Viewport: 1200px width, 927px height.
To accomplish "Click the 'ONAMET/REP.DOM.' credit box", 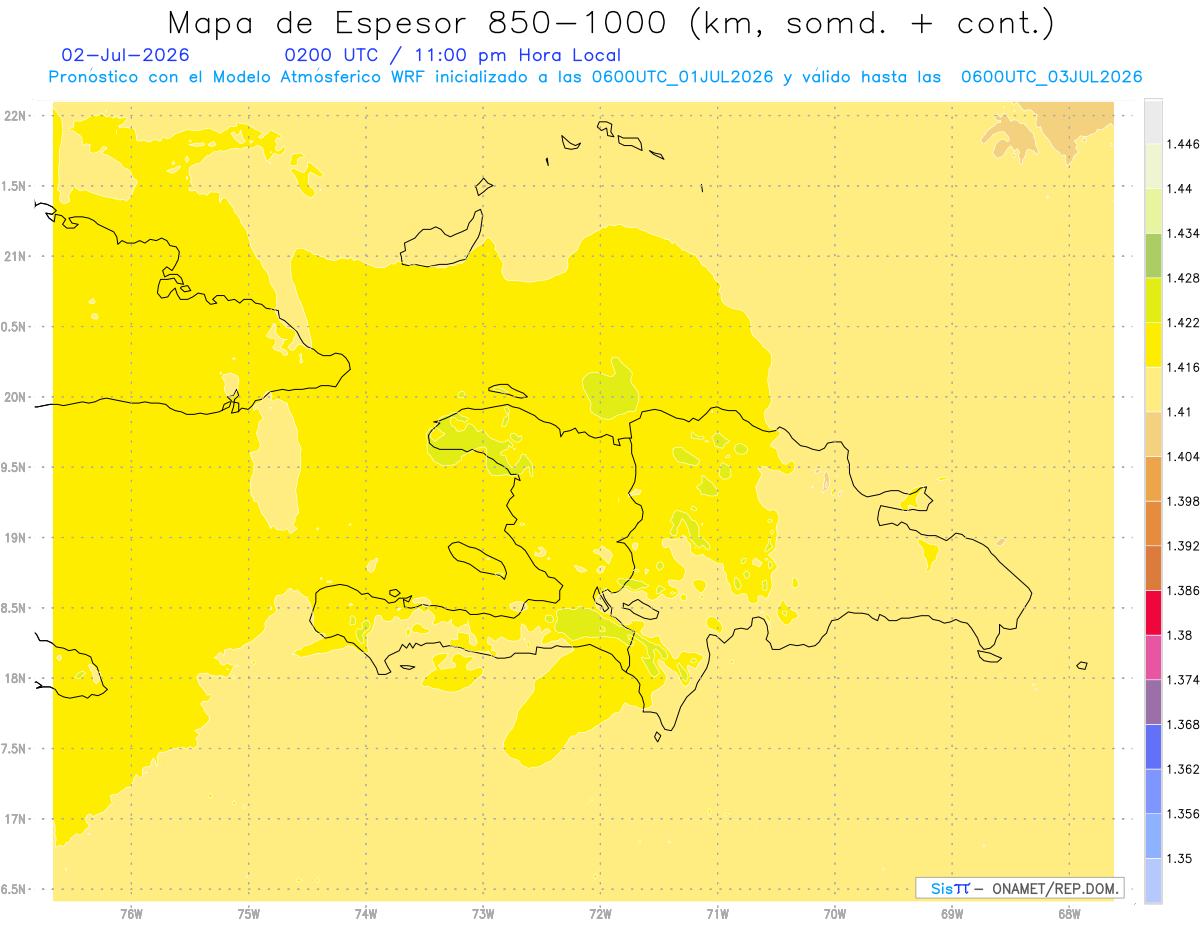I will point(1020,888).
